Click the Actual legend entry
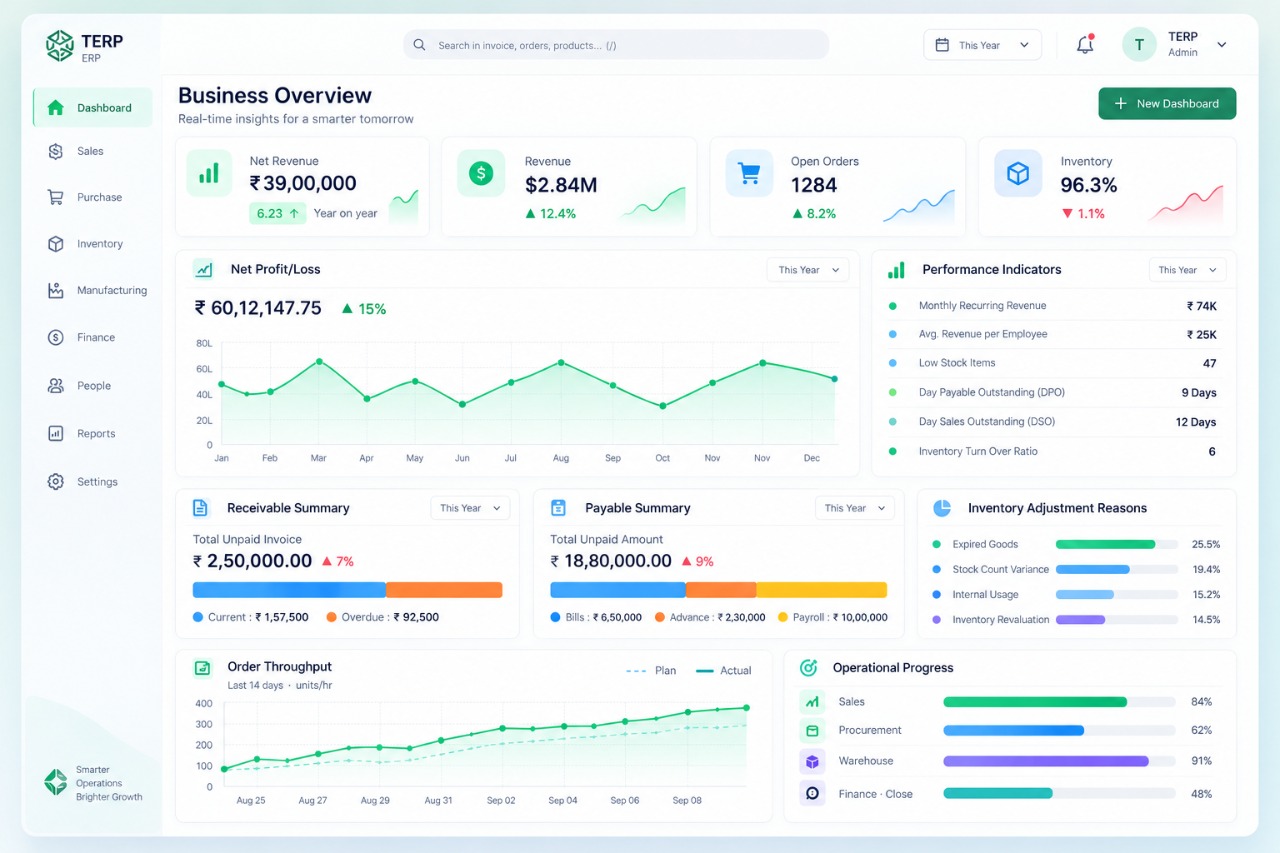 tap(724, 671)
